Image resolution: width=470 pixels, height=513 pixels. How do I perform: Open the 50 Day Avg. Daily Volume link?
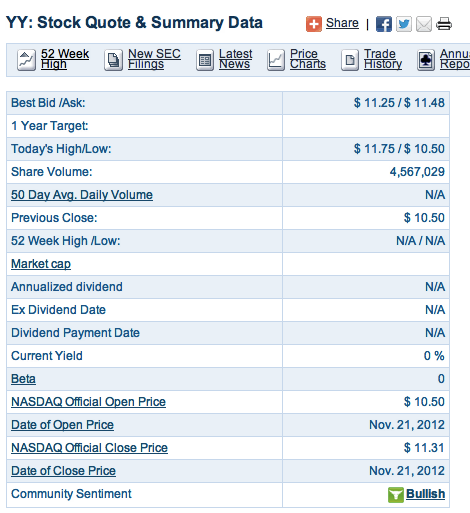click(x=82, y=195)
